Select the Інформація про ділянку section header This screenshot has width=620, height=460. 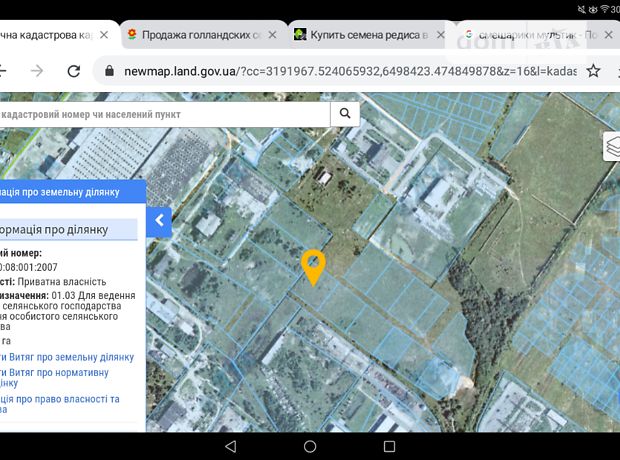point(68,229)
